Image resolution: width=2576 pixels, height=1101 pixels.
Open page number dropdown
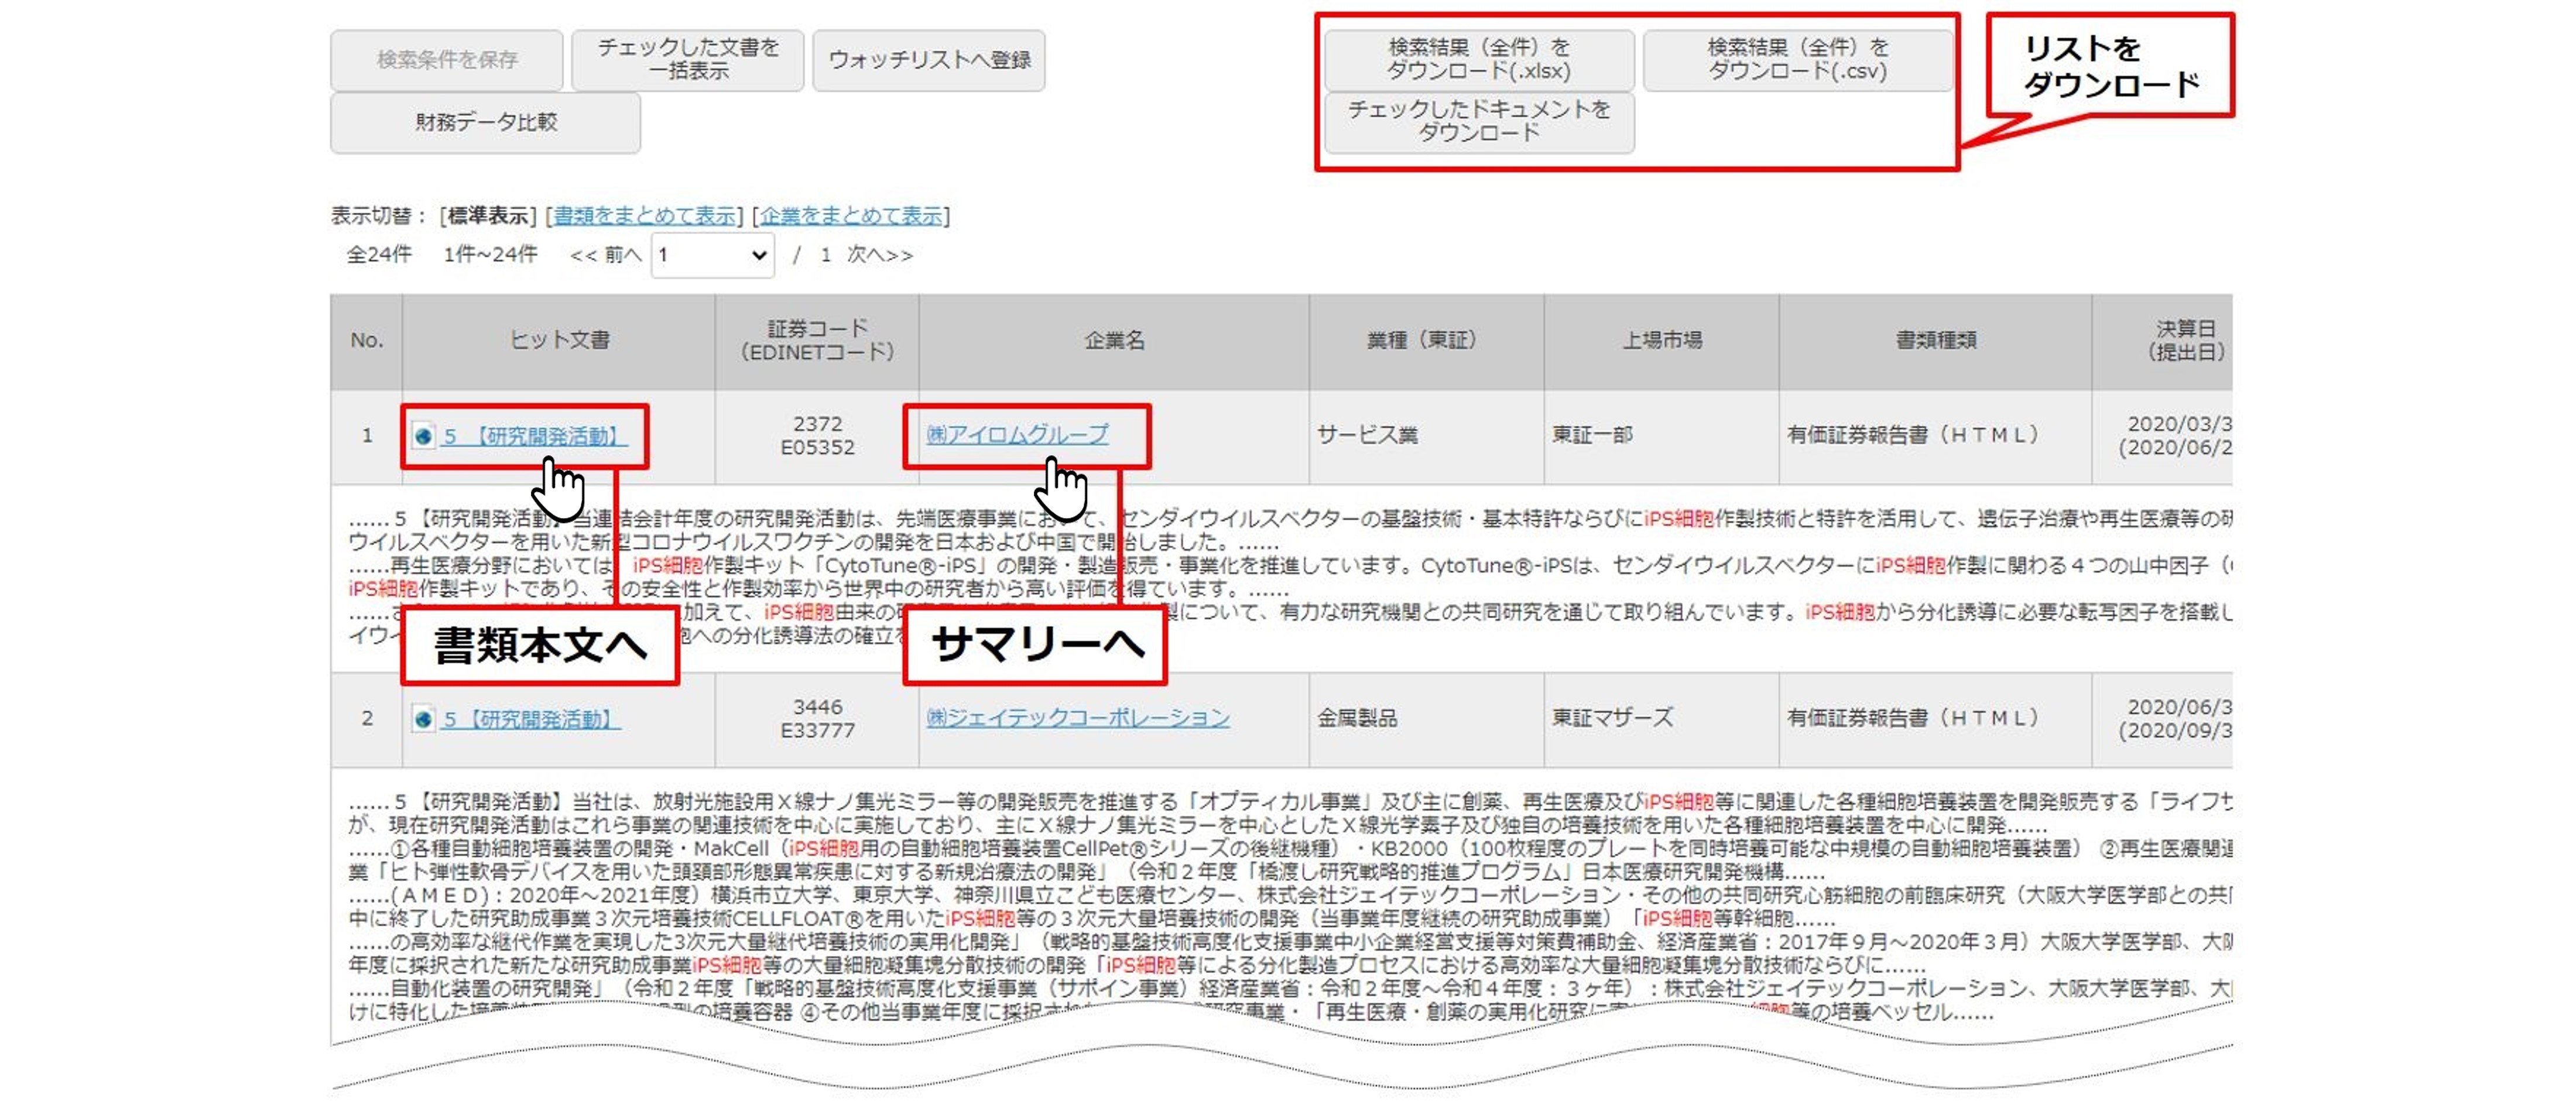coord(712,255)
